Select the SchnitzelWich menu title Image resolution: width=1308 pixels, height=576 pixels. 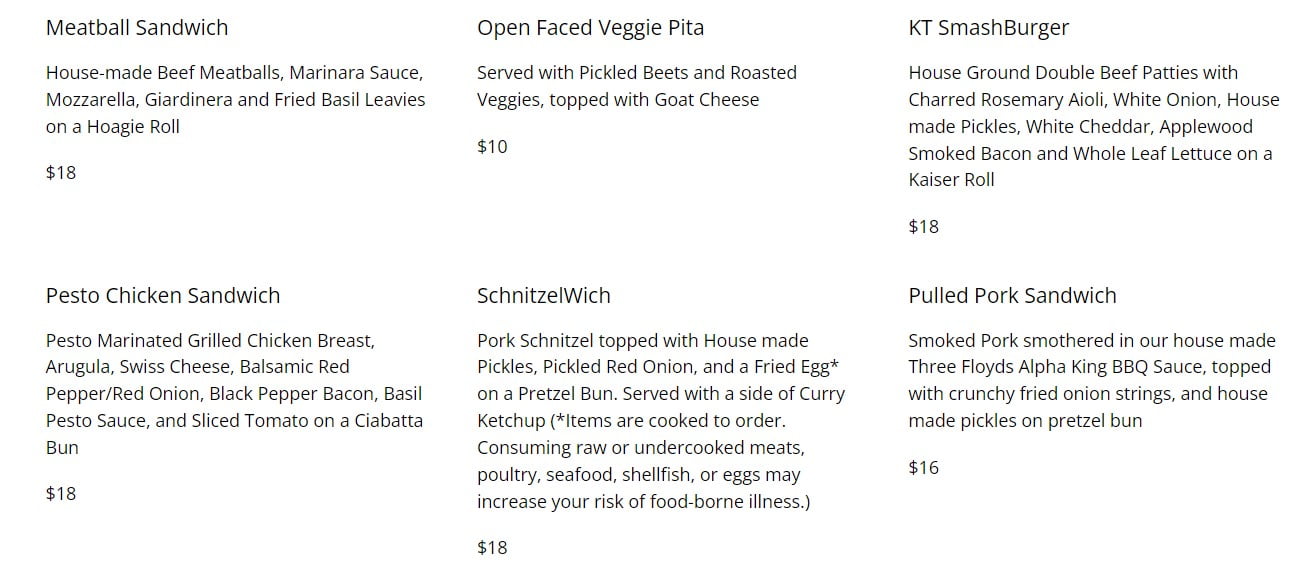pos(544,296)
